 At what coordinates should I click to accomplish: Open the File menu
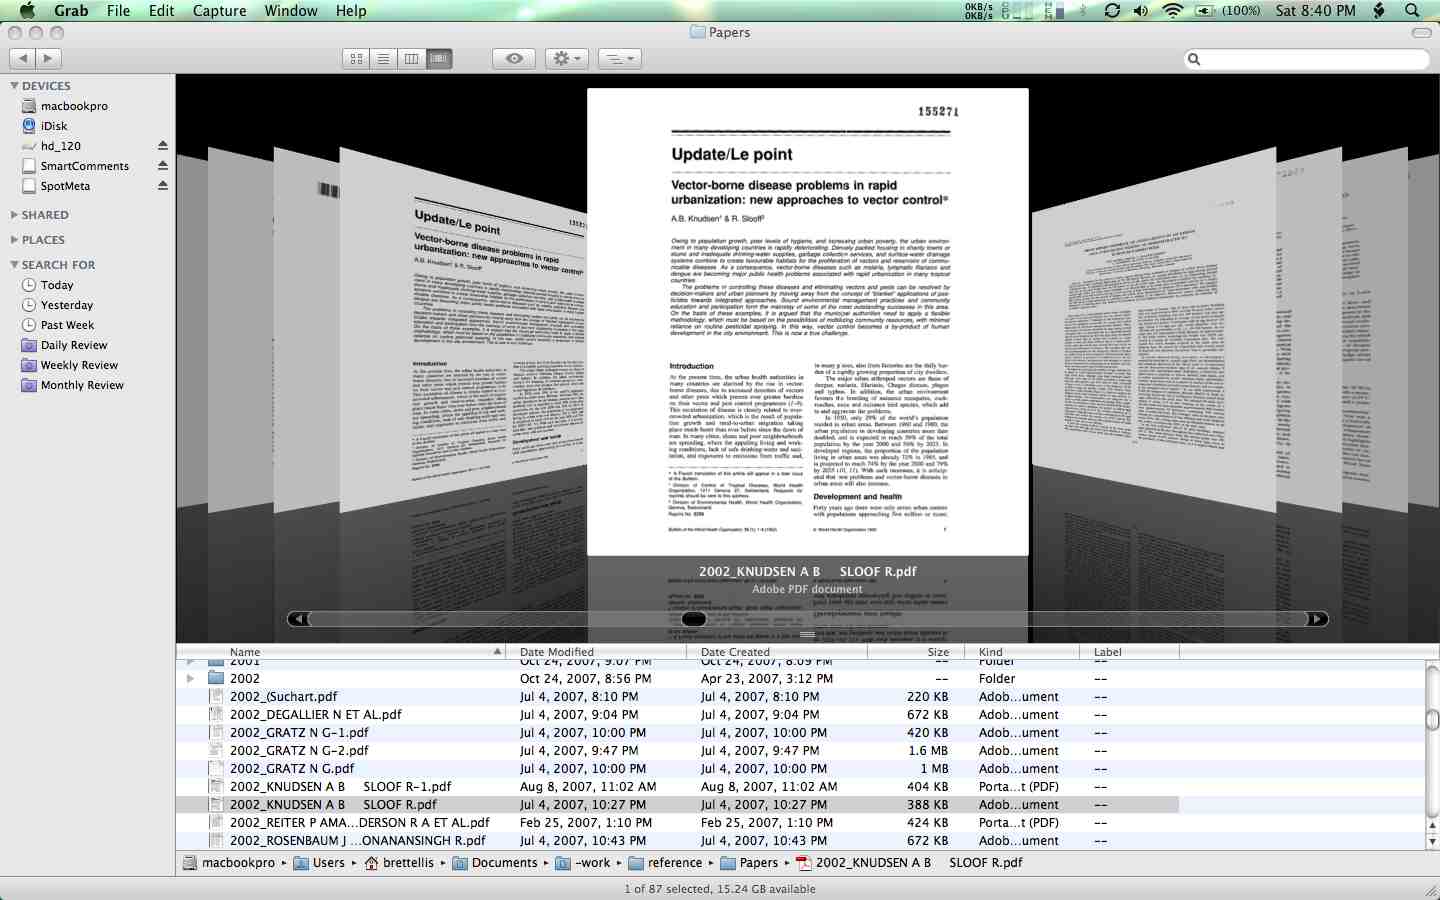pos(118,11)
